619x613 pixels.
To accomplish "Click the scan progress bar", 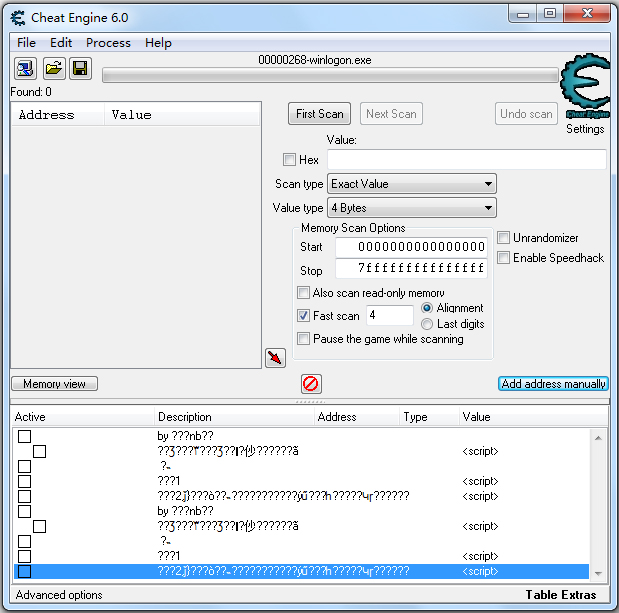I will click(330, 75).
